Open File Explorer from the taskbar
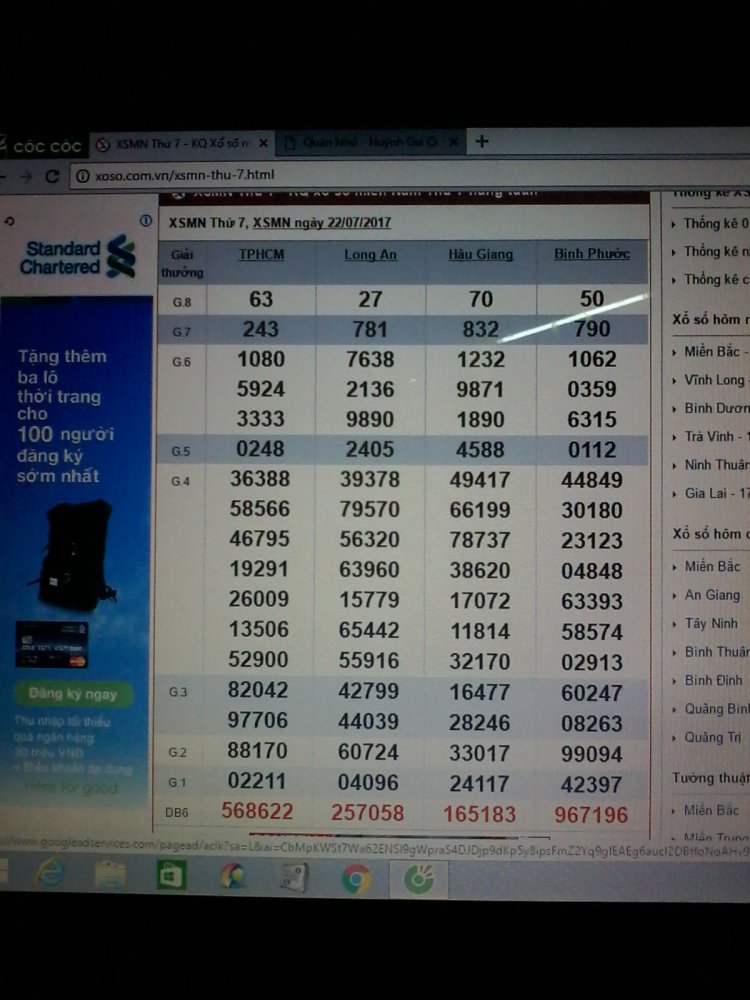This screenshot has width=750, height=1000. pos(110,875)
